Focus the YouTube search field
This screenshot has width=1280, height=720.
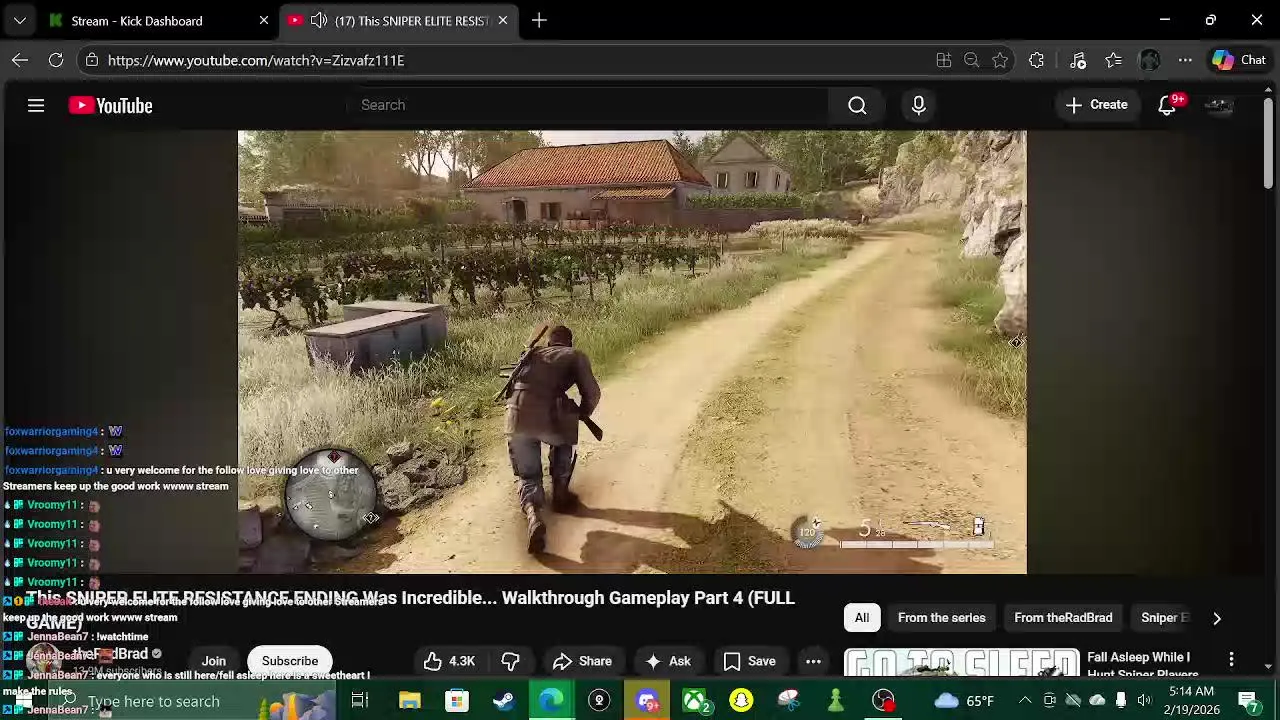(590, 105)
